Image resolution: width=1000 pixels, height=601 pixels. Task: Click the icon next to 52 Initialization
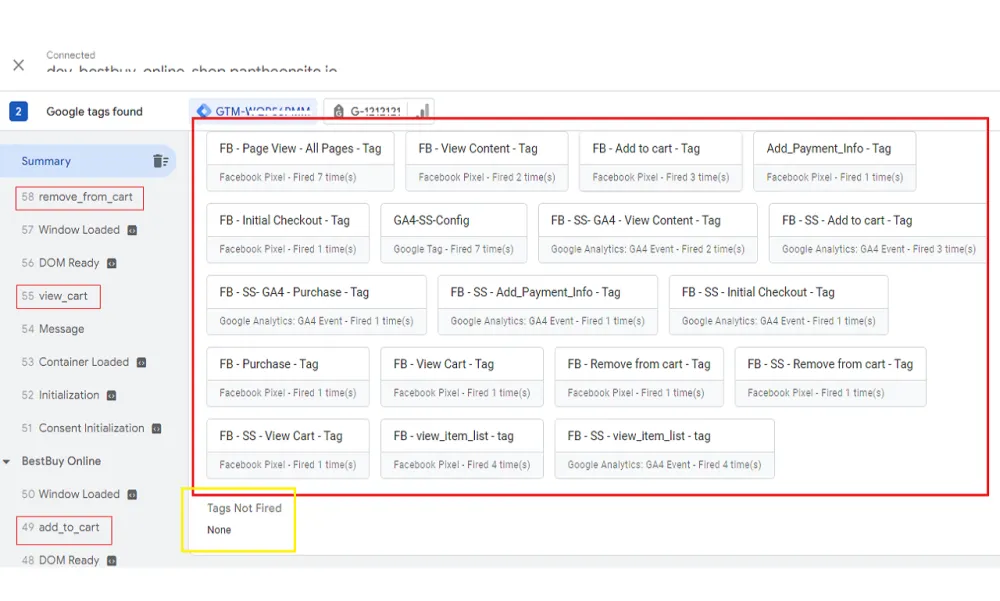click(x=112, y=396)
